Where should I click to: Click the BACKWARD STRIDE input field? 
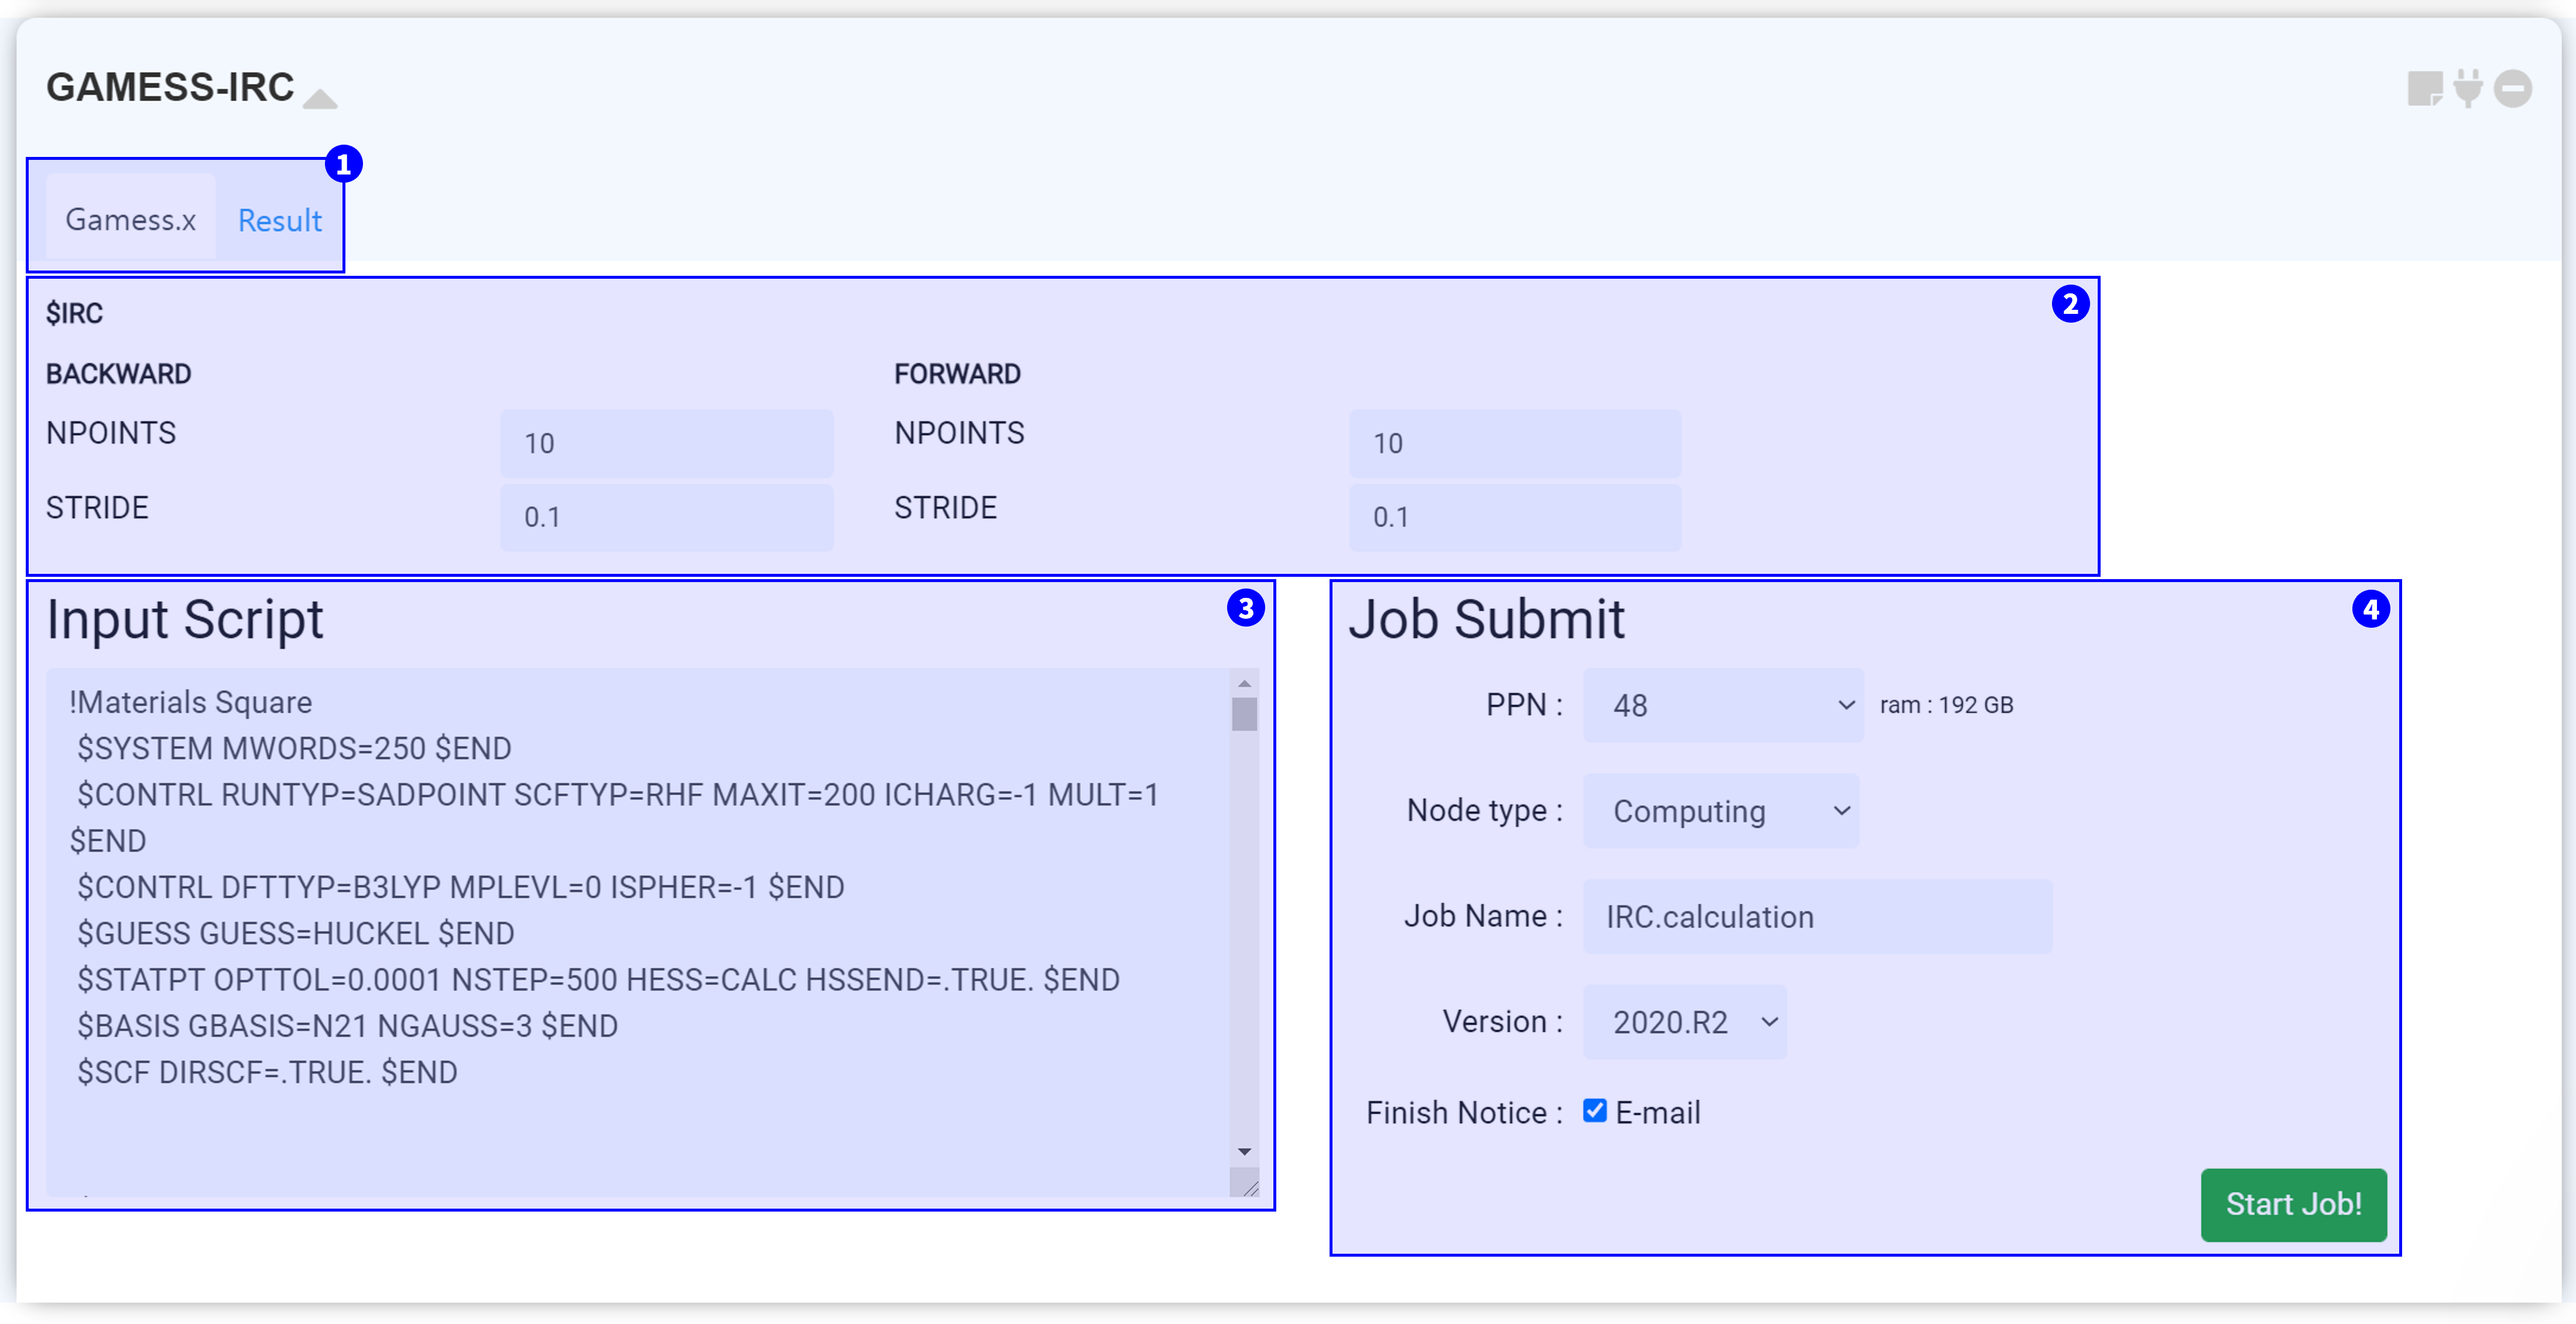pos(666,517)
